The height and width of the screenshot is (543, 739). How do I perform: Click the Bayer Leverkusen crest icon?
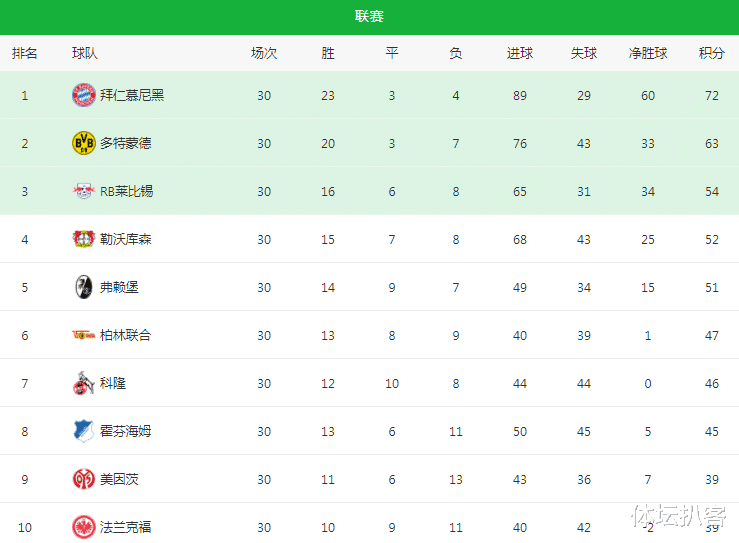(x=84, y=239)
